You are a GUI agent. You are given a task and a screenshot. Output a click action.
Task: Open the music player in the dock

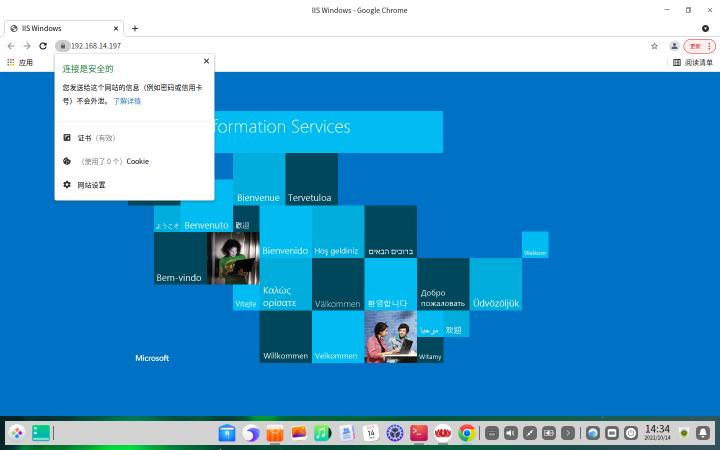tap(322, 433)
